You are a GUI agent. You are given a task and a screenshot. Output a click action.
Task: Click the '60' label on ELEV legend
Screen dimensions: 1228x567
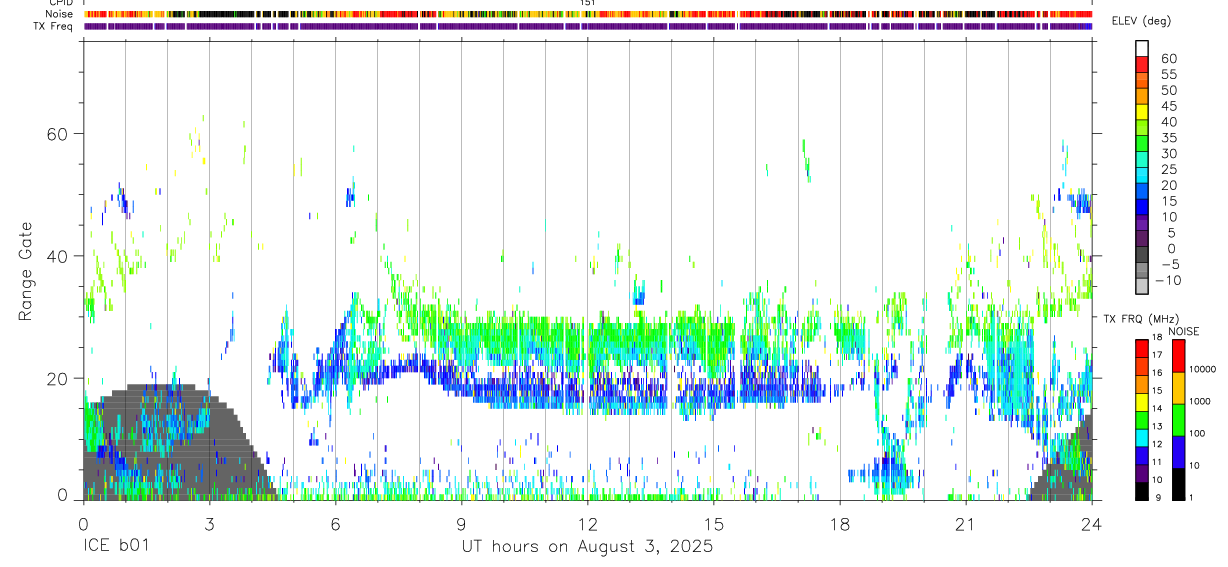[1167, 58]
